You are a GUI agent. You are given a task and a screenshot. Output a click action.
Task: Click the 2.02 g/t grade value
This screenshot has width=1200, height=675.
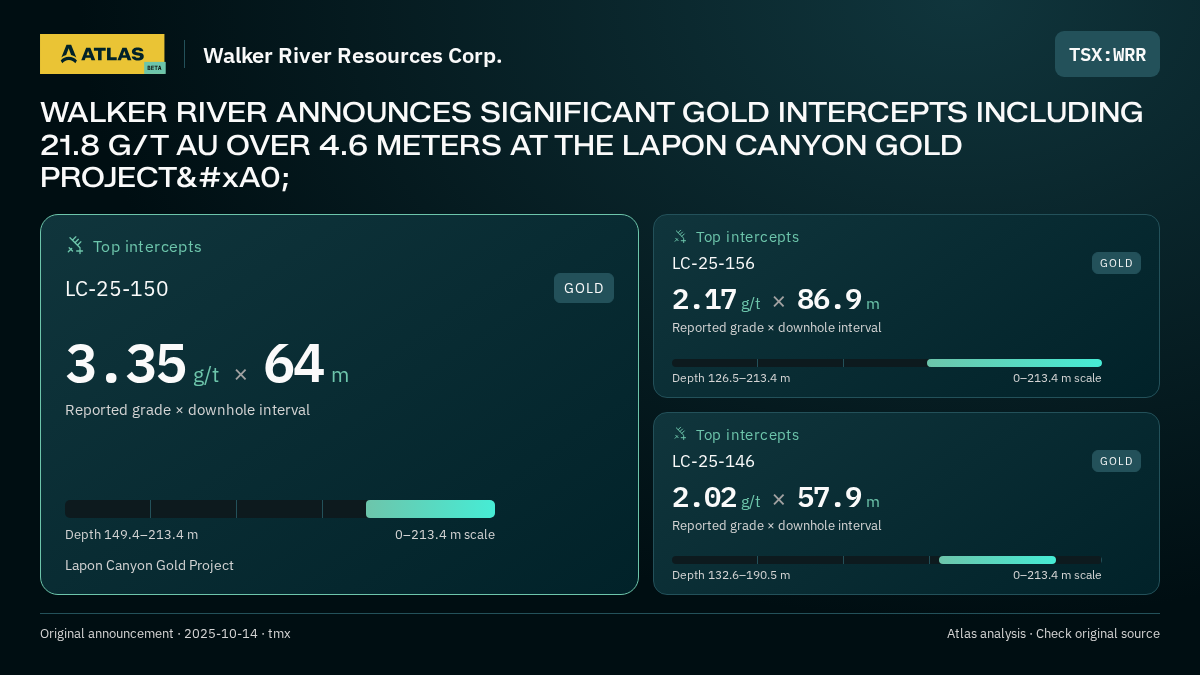716,498
